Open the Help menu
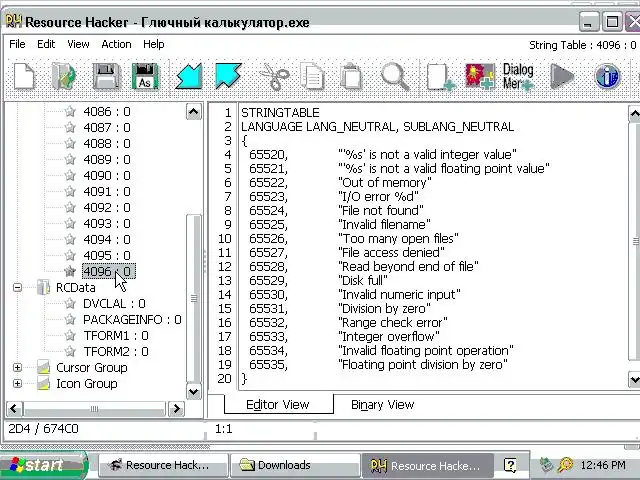 coord(153,44)
